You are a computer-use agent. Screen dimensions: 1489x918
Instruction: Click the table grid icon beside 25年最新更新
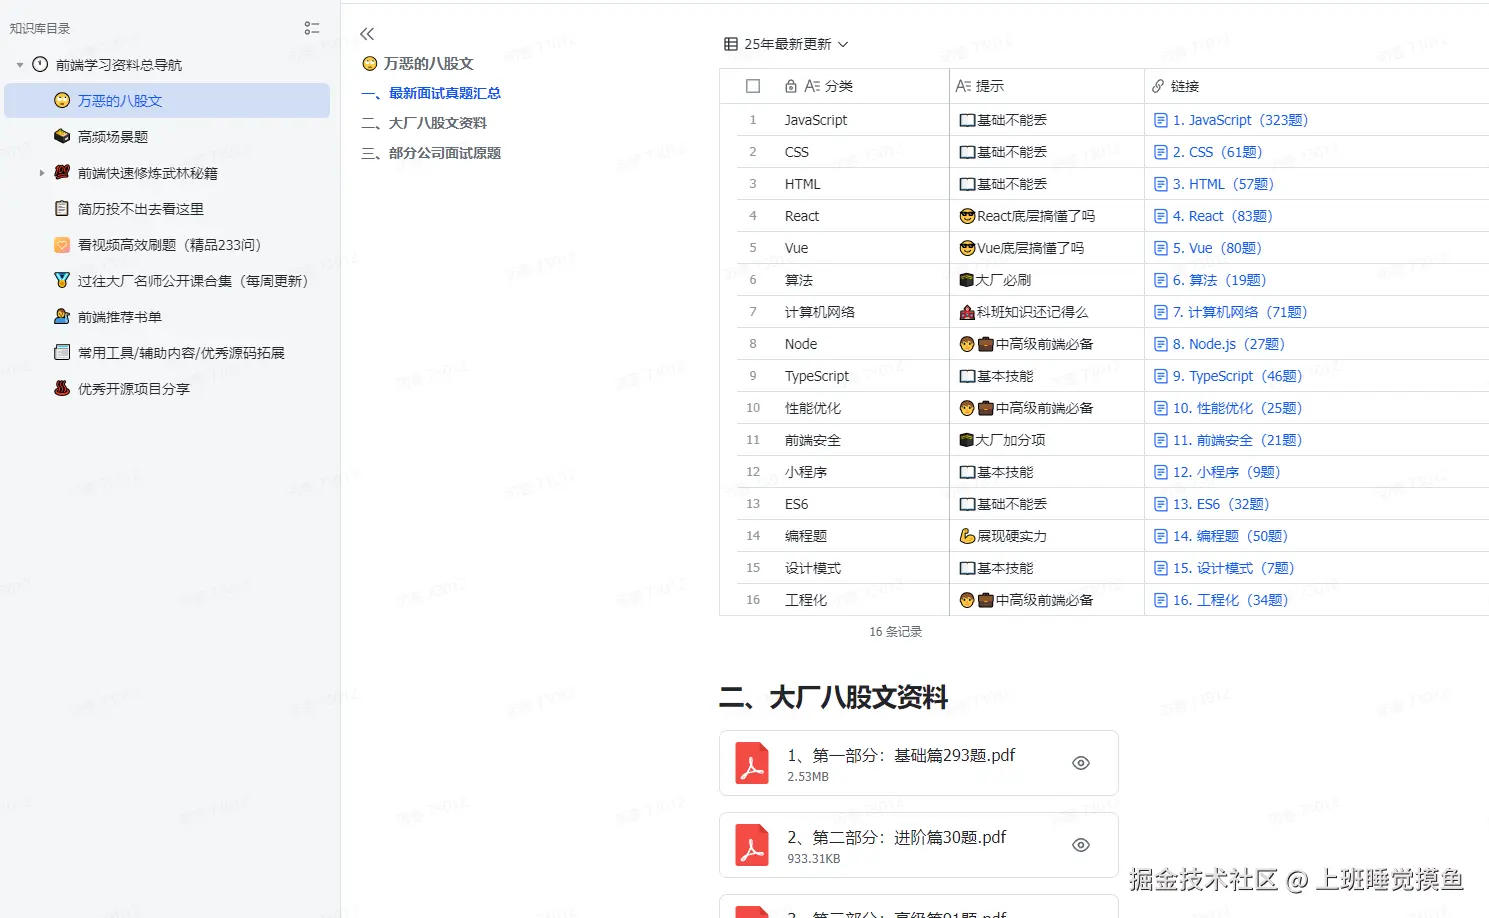(x=731, y=44)
